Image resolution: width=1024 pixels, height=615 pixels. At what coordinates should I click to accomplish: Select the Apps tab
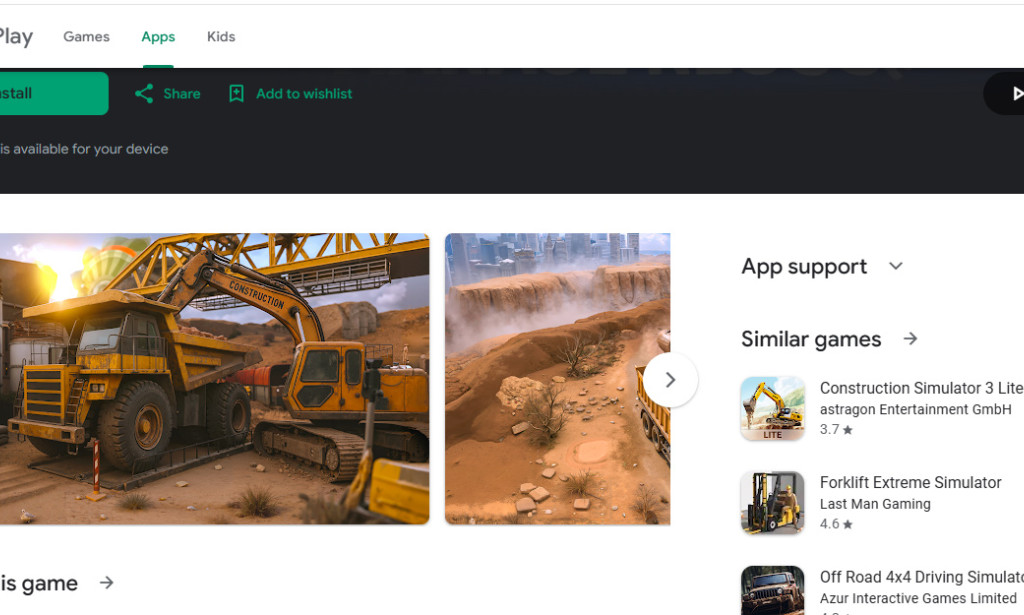pos(158,37)
